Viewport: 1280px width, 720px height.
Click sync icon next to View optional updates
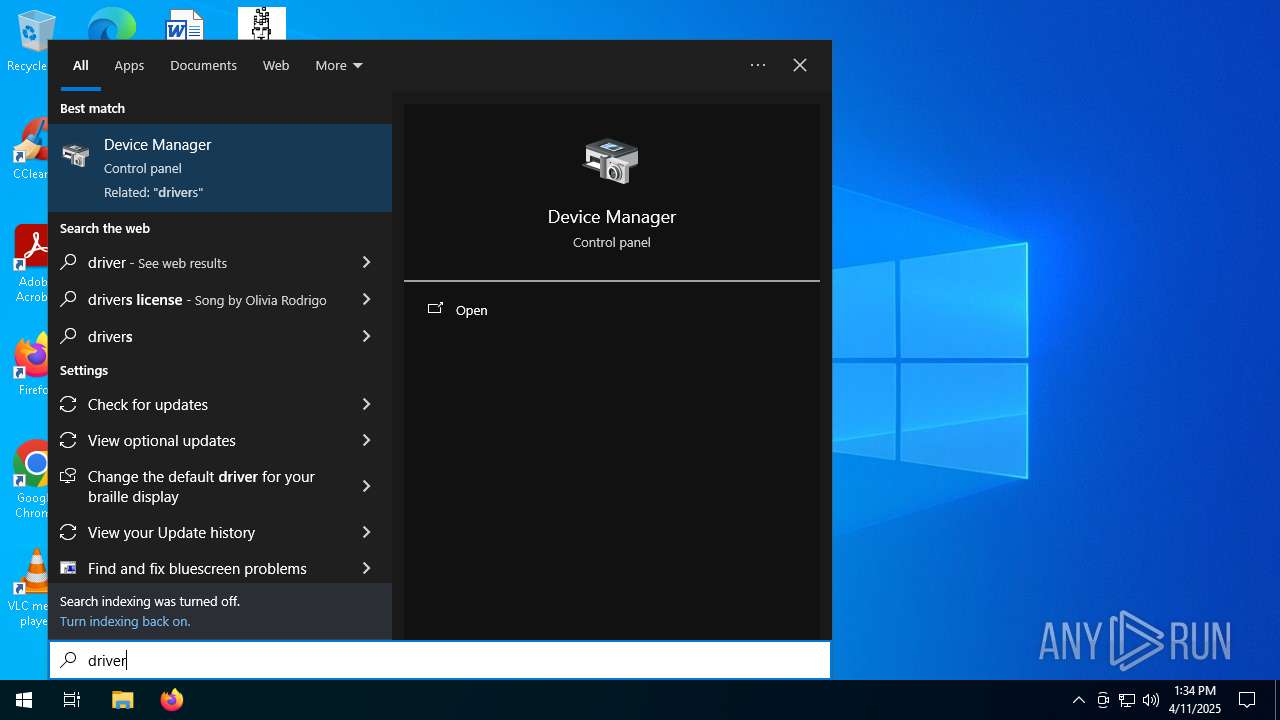68,440
